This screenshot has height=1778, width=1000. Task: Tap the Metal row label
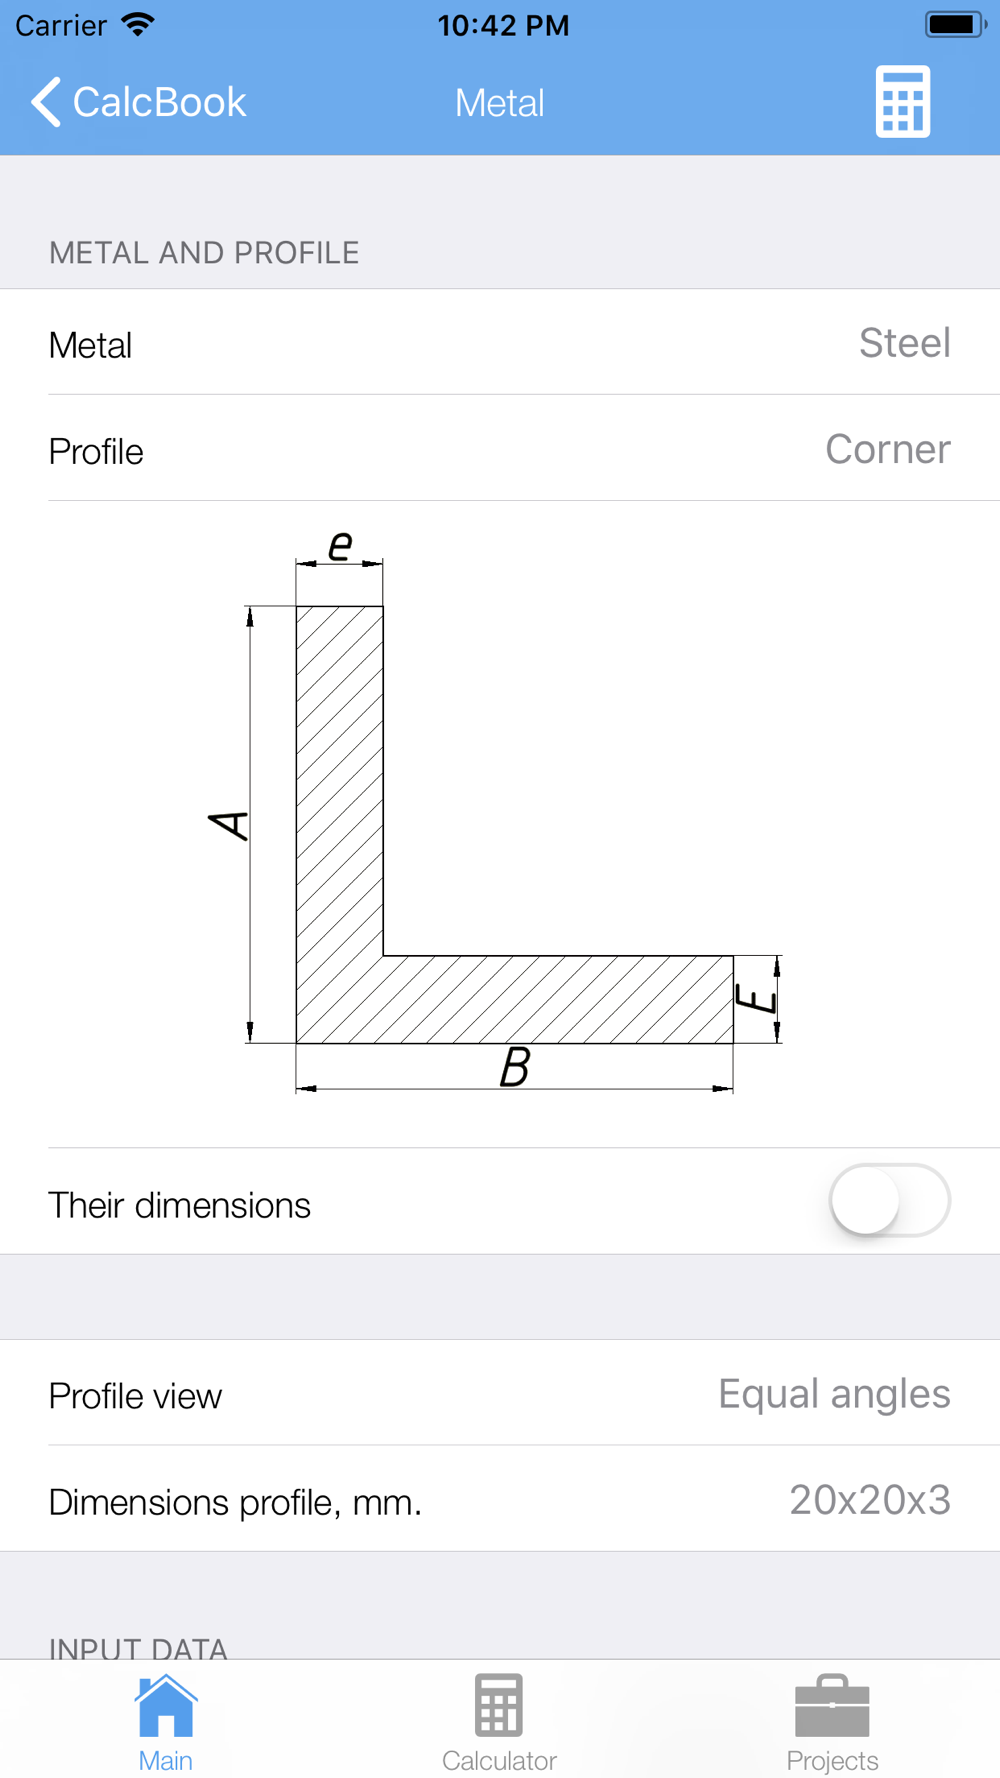point(90,345)
